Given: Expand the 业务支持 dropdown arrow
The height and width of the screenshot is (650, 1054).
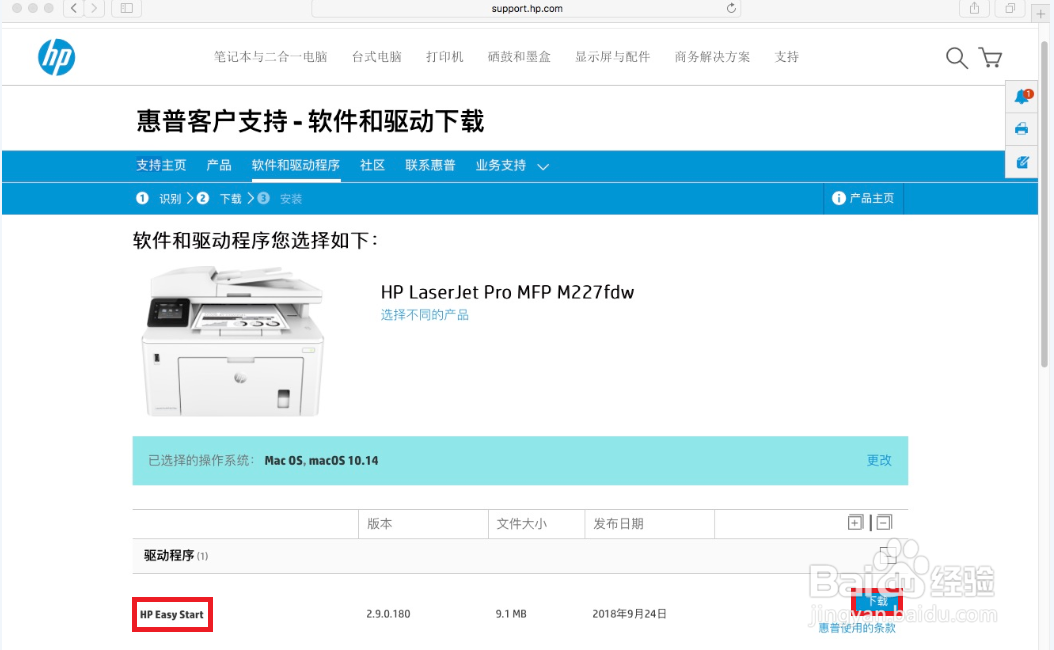Looking at the screenshot, I should [x=543, y=167].
